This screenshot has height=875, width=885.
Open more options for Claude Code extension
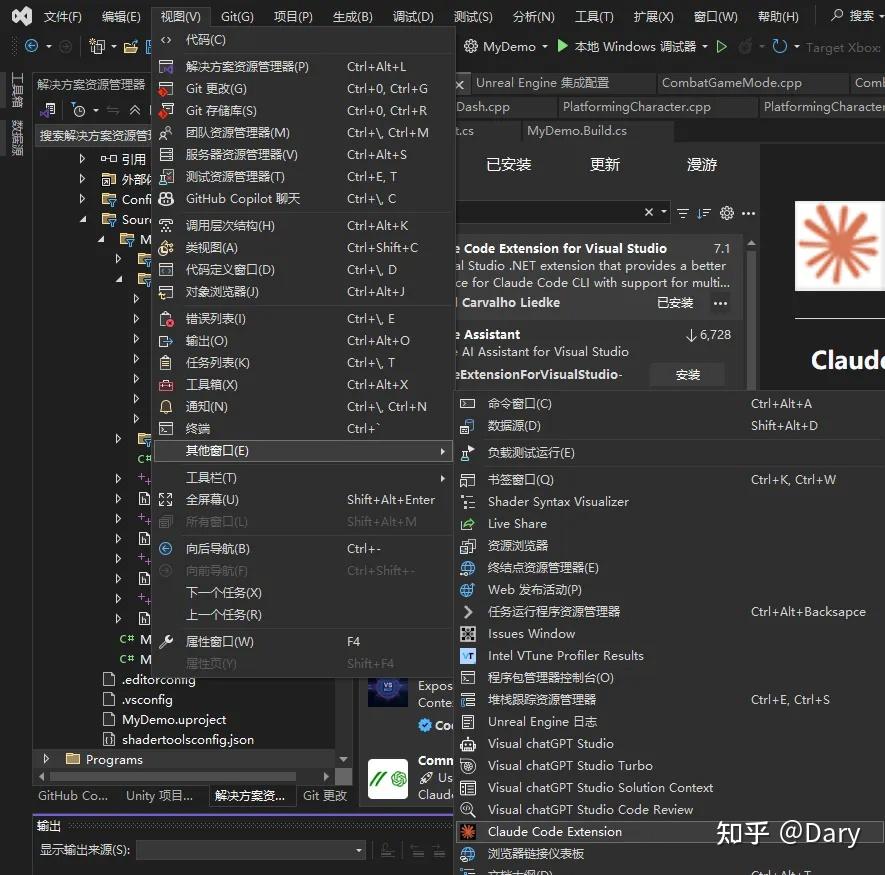(x=720, y=303)
